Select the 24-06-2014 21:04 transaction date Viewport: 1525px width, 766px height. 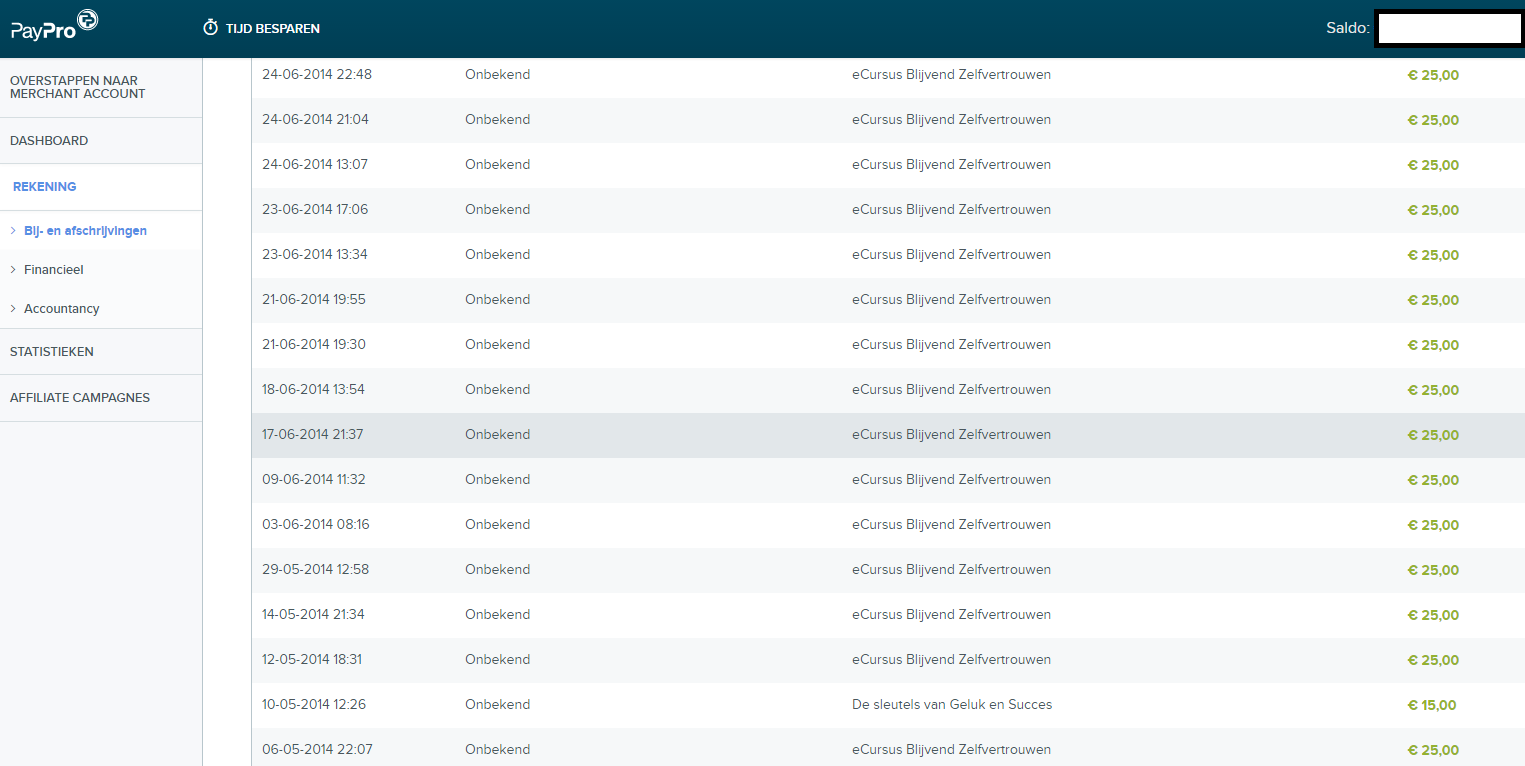[315, 120]
